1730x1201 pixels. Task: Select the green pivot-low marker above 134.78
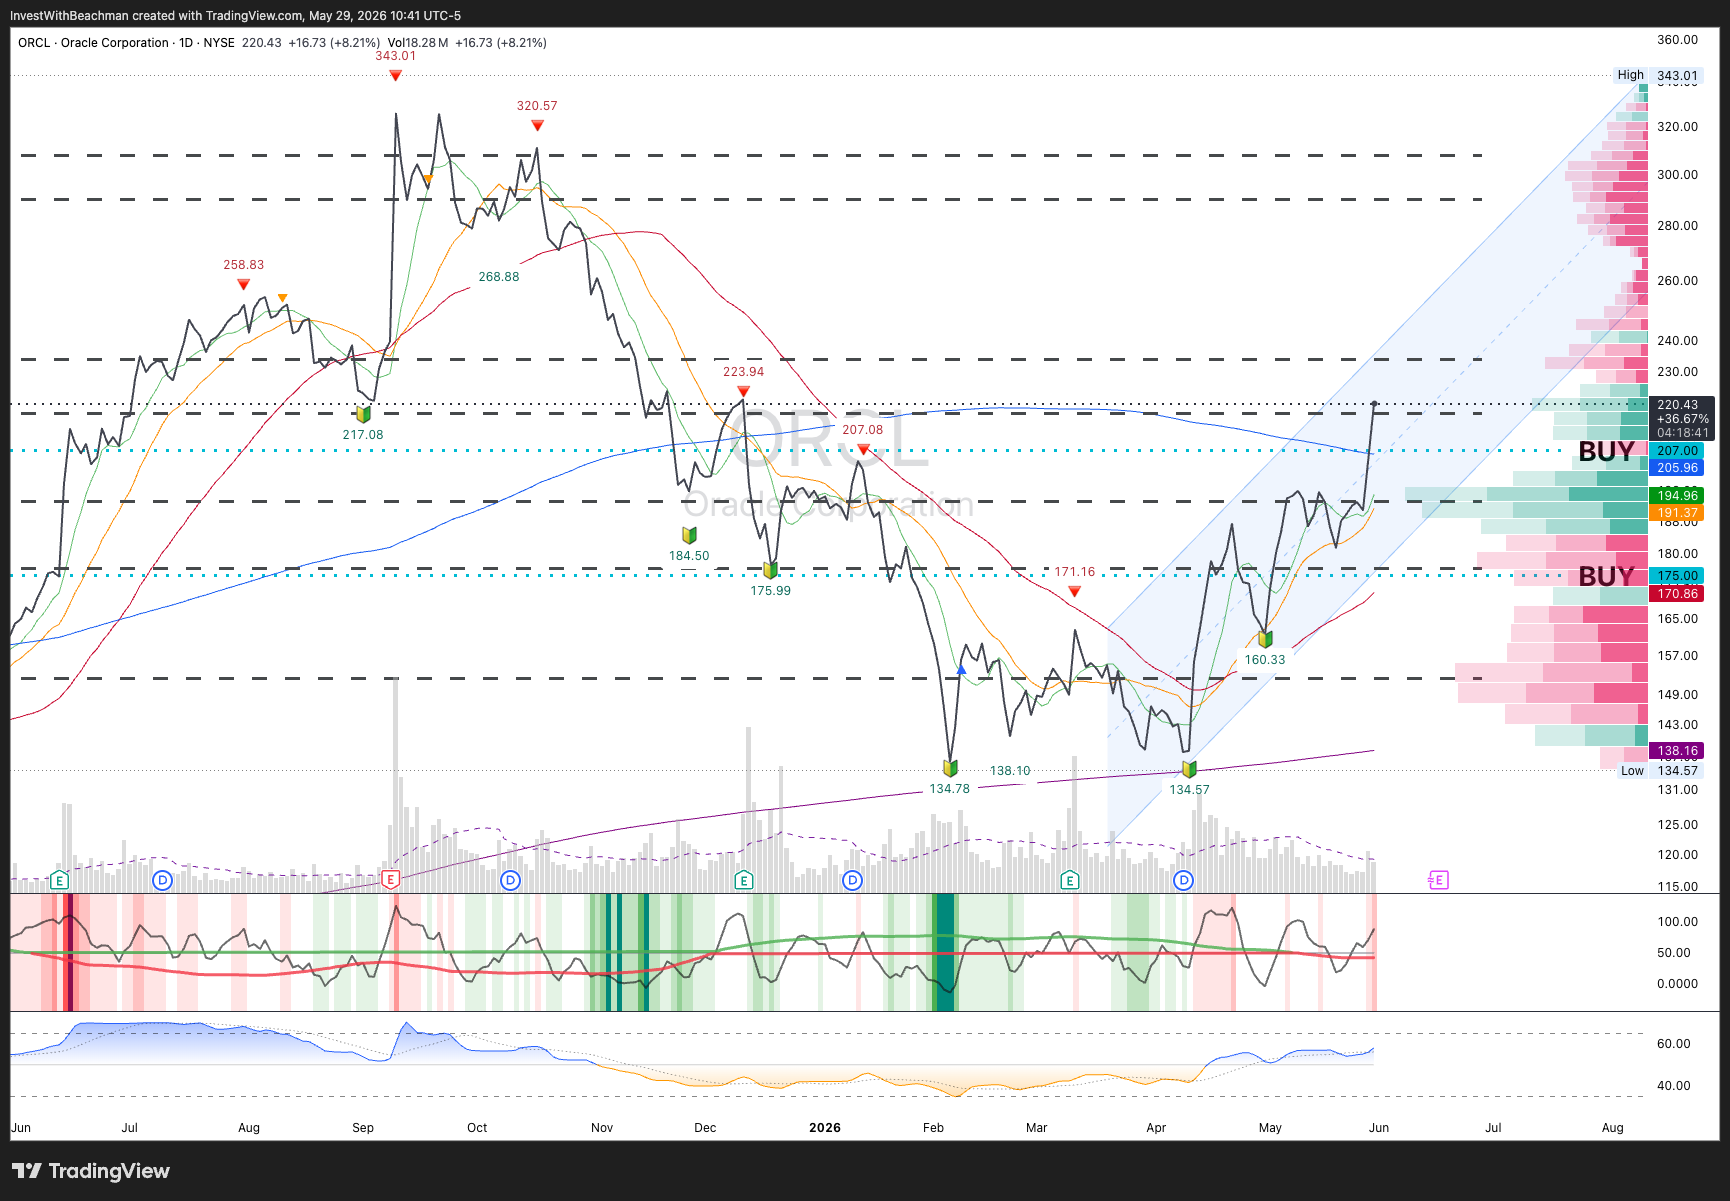coord(950,768)
